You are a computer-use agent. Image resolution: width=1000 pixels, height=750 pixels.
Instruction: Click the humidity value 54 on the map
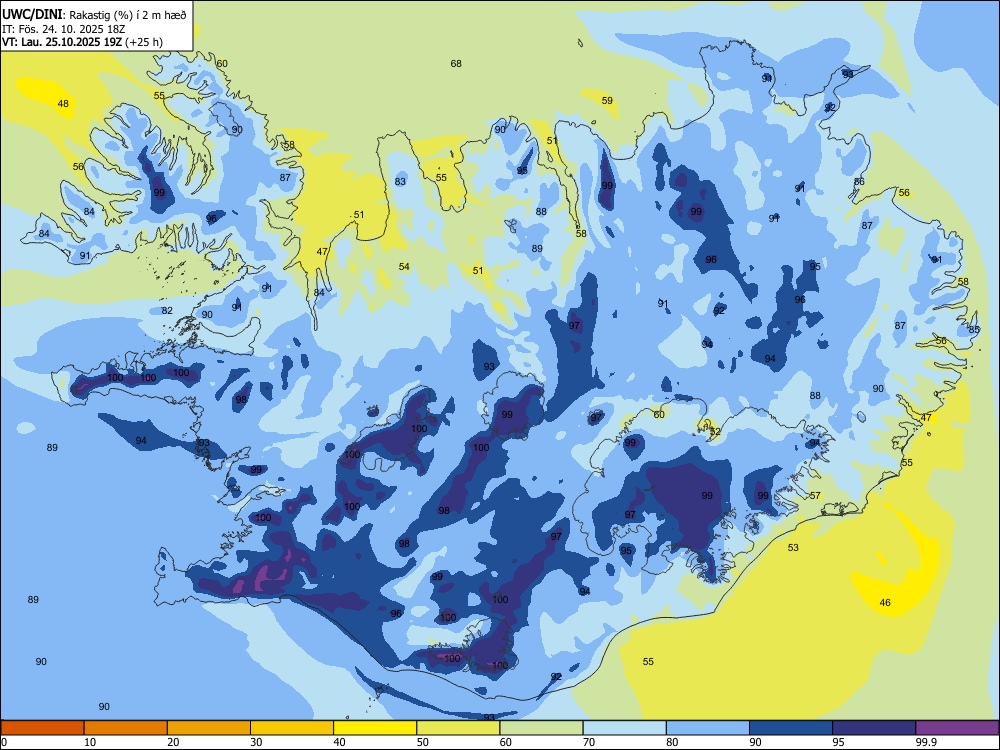pyautogui.click(x=404, y=267)
